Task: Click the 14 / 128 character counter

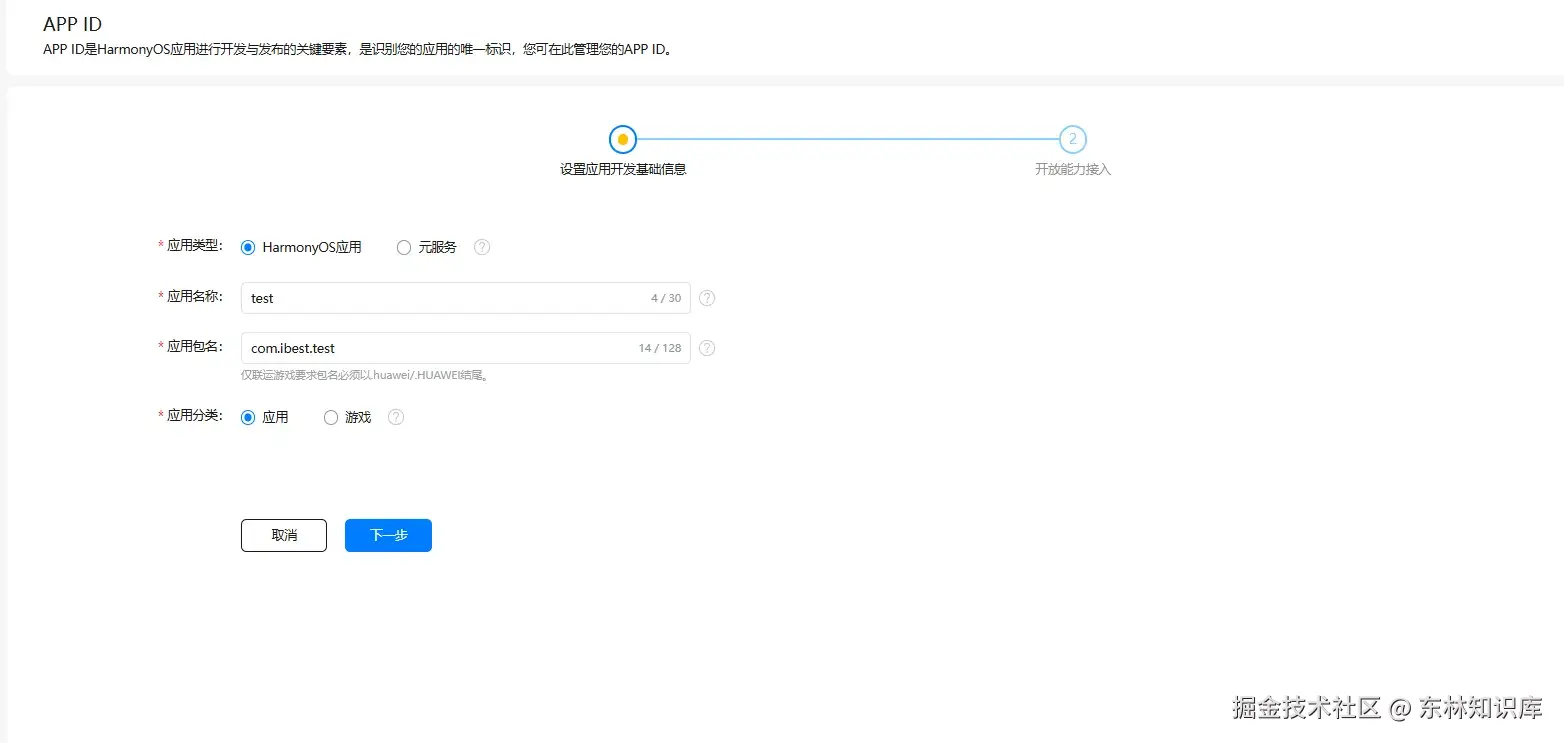Action: pos(660,348)
